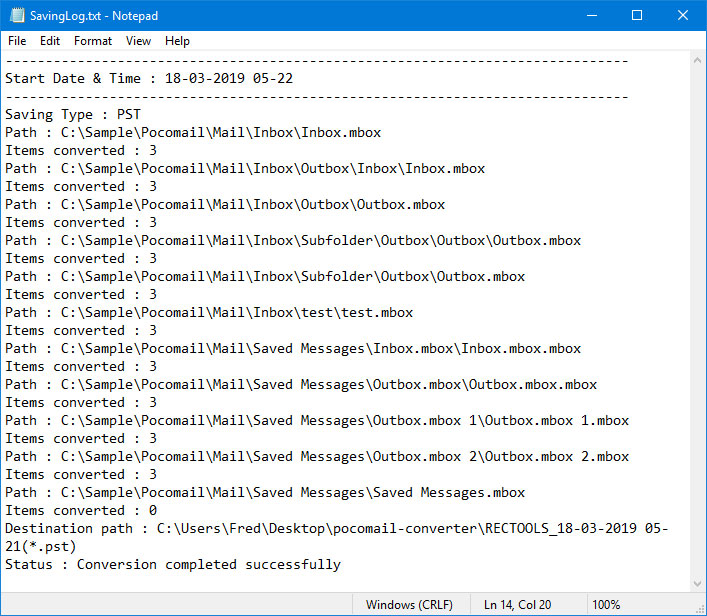This screenshot has height=616, width=707.
Task: Click the Notepad app icon in title bar
Action: click(17, 15)
